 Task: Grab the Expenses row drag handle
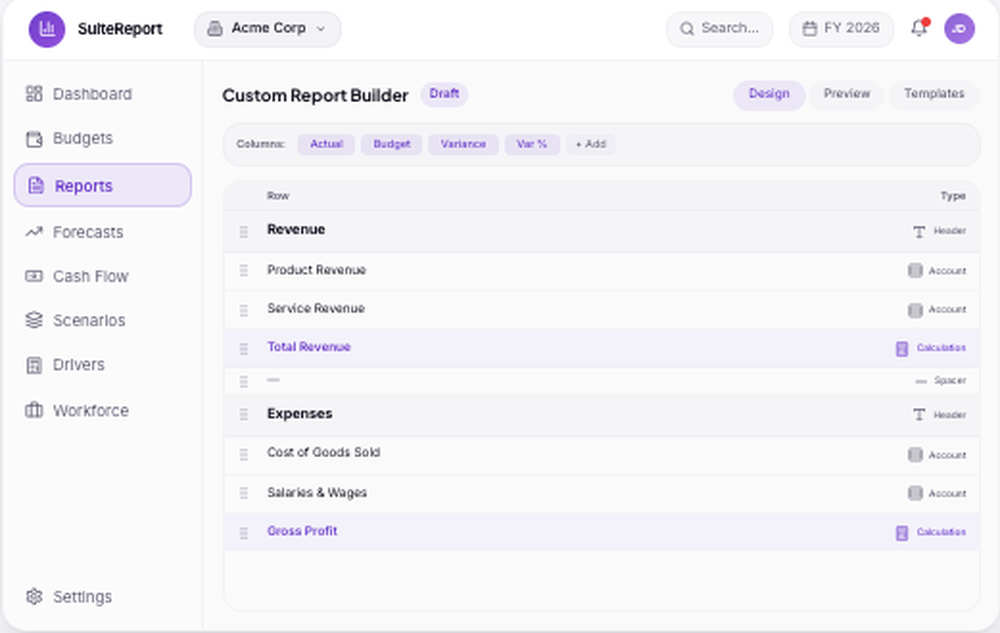click(244, 414)
